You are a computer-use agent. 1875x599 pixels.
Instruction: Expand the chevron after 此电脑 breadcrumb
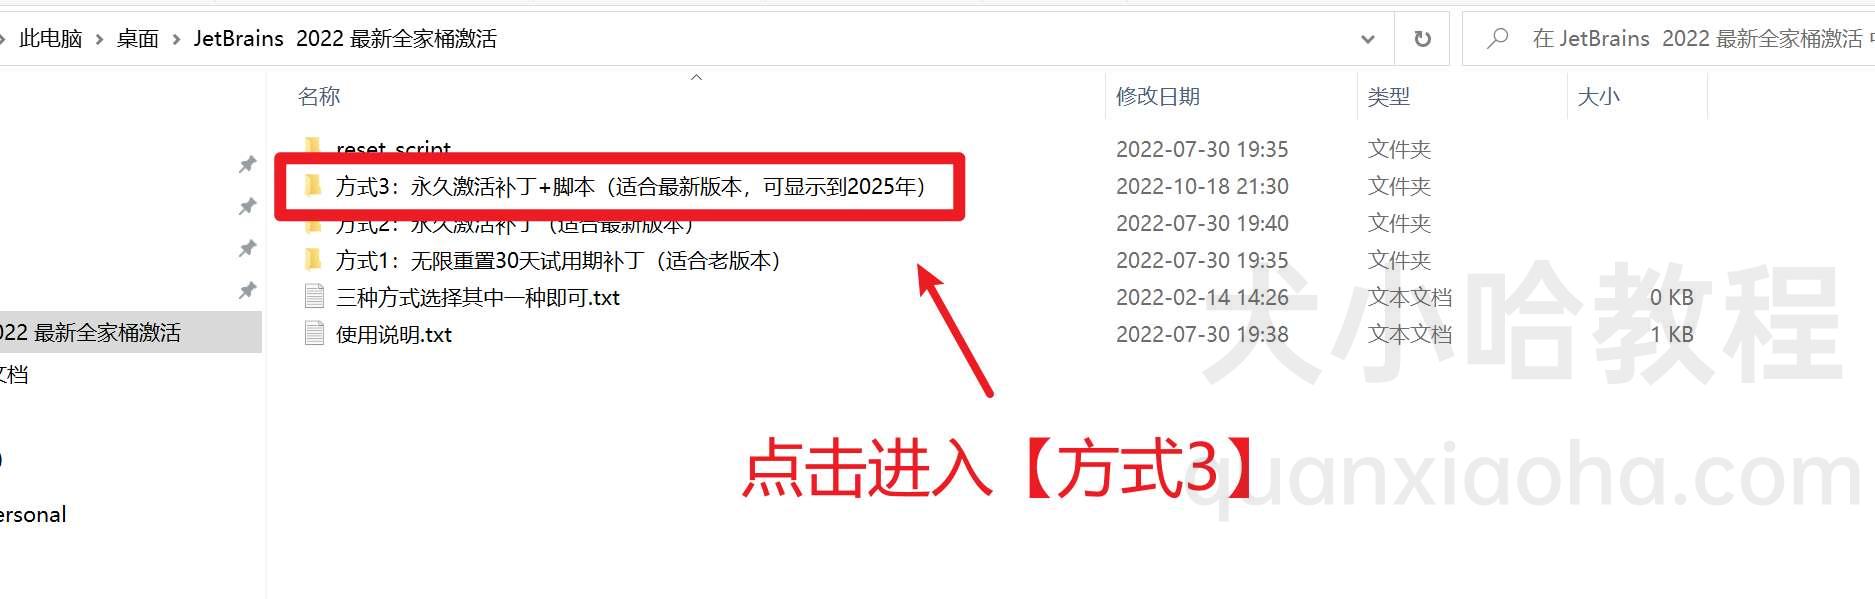pyautogui.click(x=99, y=39)
